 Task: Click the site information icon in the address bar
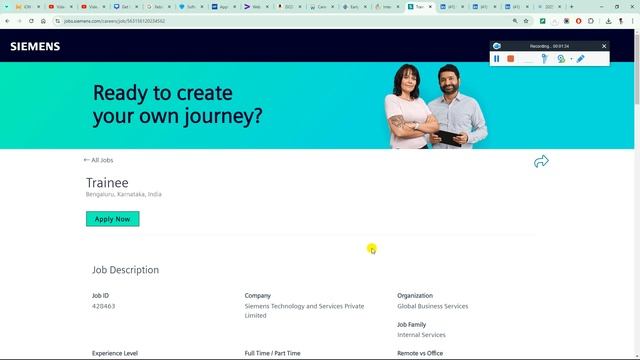58,21
